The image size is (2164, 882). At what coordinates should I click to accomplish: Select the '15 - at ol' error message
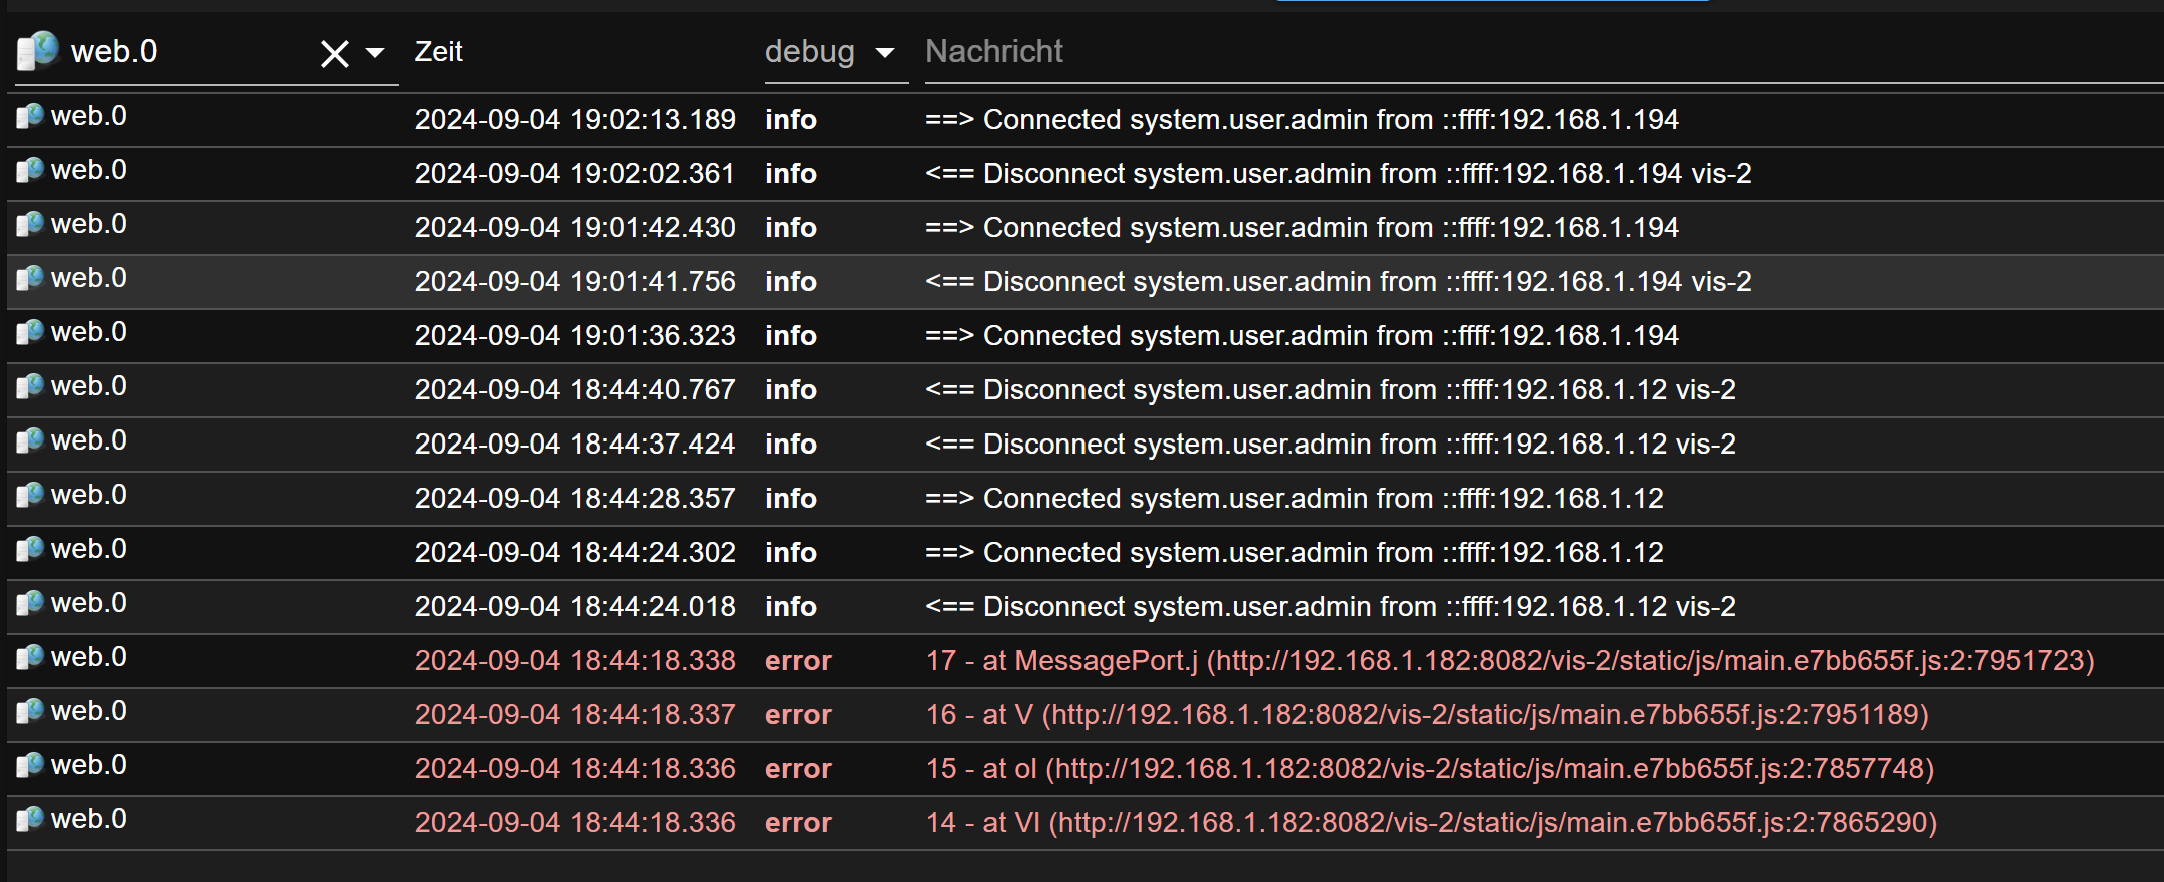pos(1430,769)
